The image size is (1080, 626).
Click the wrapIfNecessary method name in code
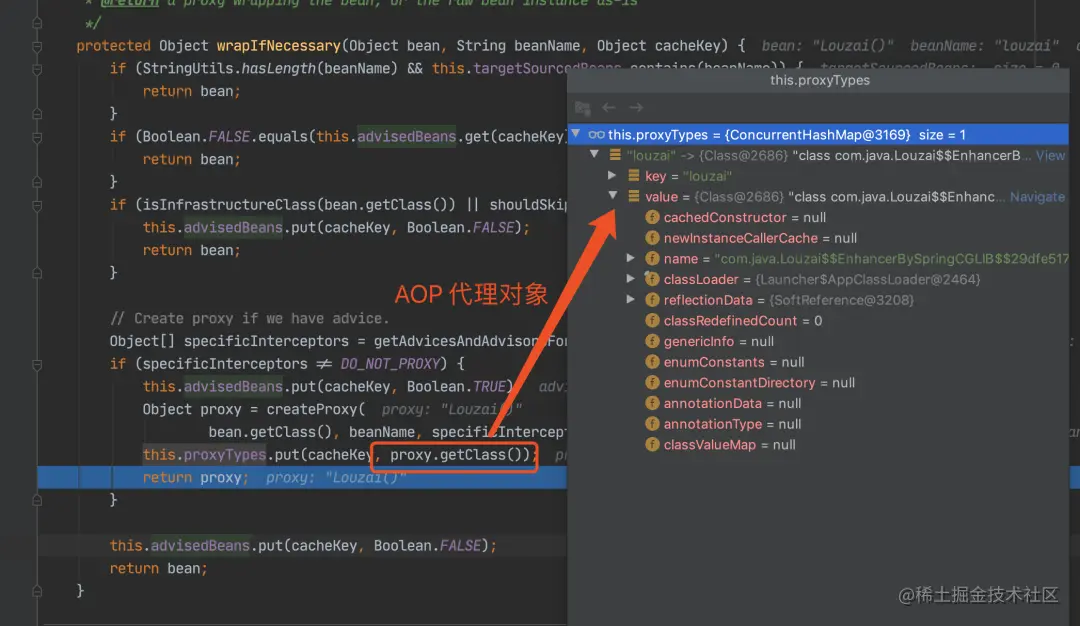[x=278, y=46]
